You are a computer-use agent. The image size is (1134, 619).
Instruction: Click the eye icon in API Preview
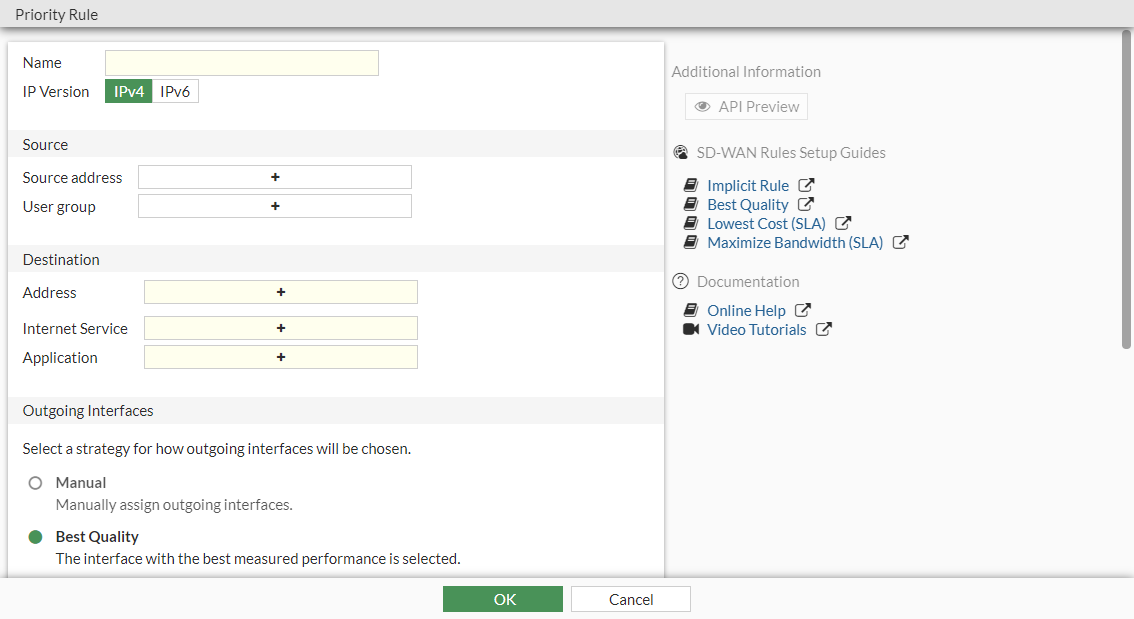[703, 107]
